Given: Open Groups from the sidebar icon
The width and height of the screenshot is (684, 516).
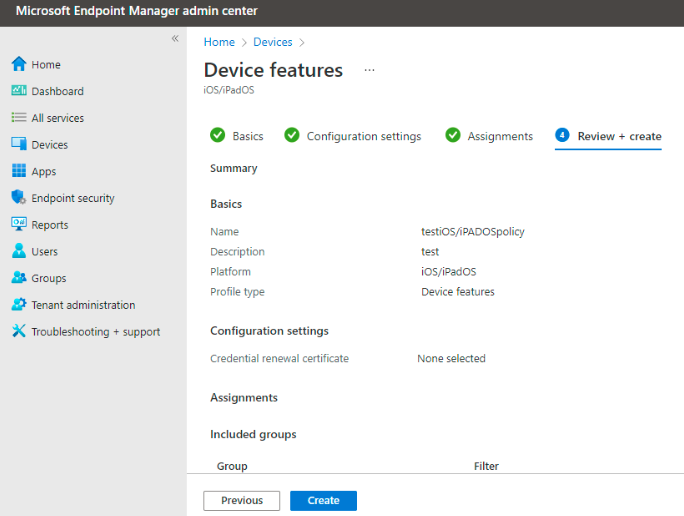Looking at the screenshot, I should pyautogui.click(x=19, y=278).
